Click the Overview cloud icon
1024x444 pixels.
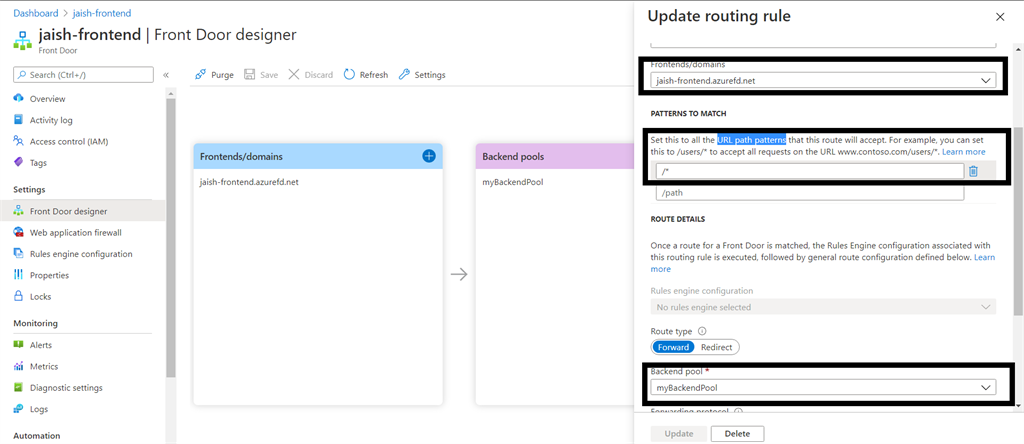coord(18,99)
